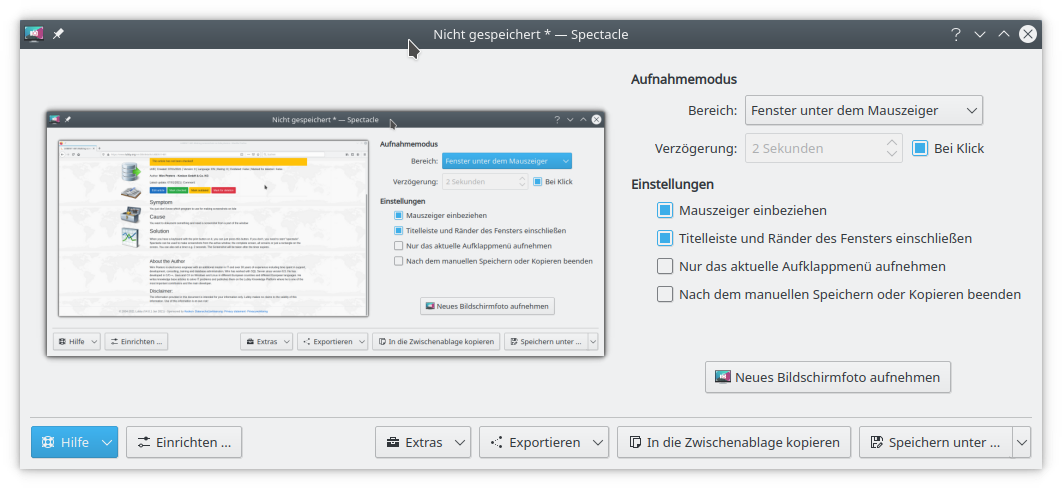The height and width of the screenshot is (489, 1062).
Task: Minimize the Spectacle window with the down chevron
Action: pos(979,34)
